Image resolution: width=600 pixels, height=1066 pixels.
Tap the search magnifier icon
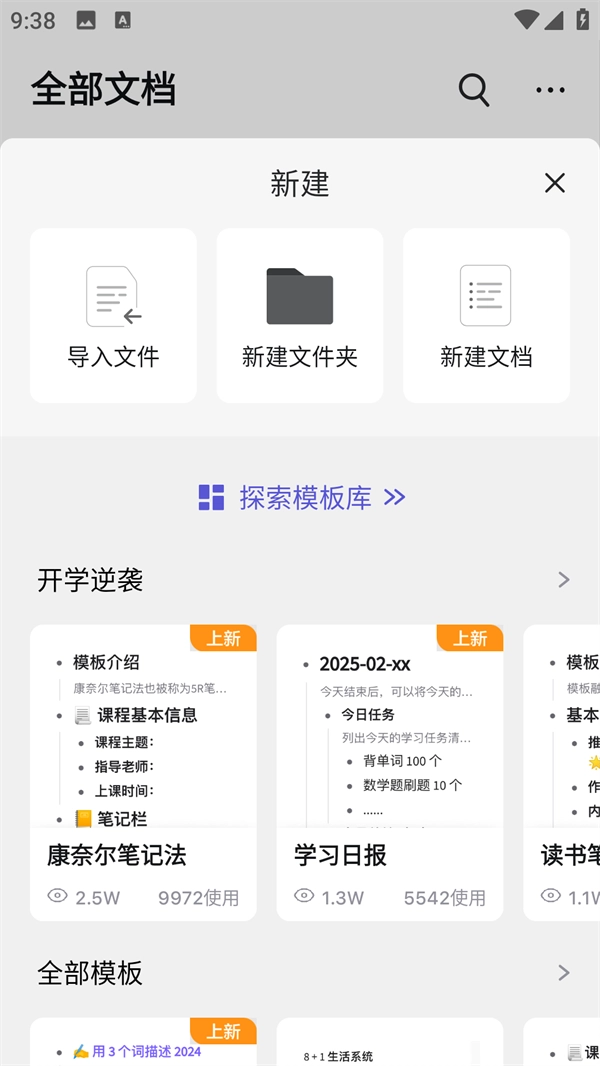[473, 90]
